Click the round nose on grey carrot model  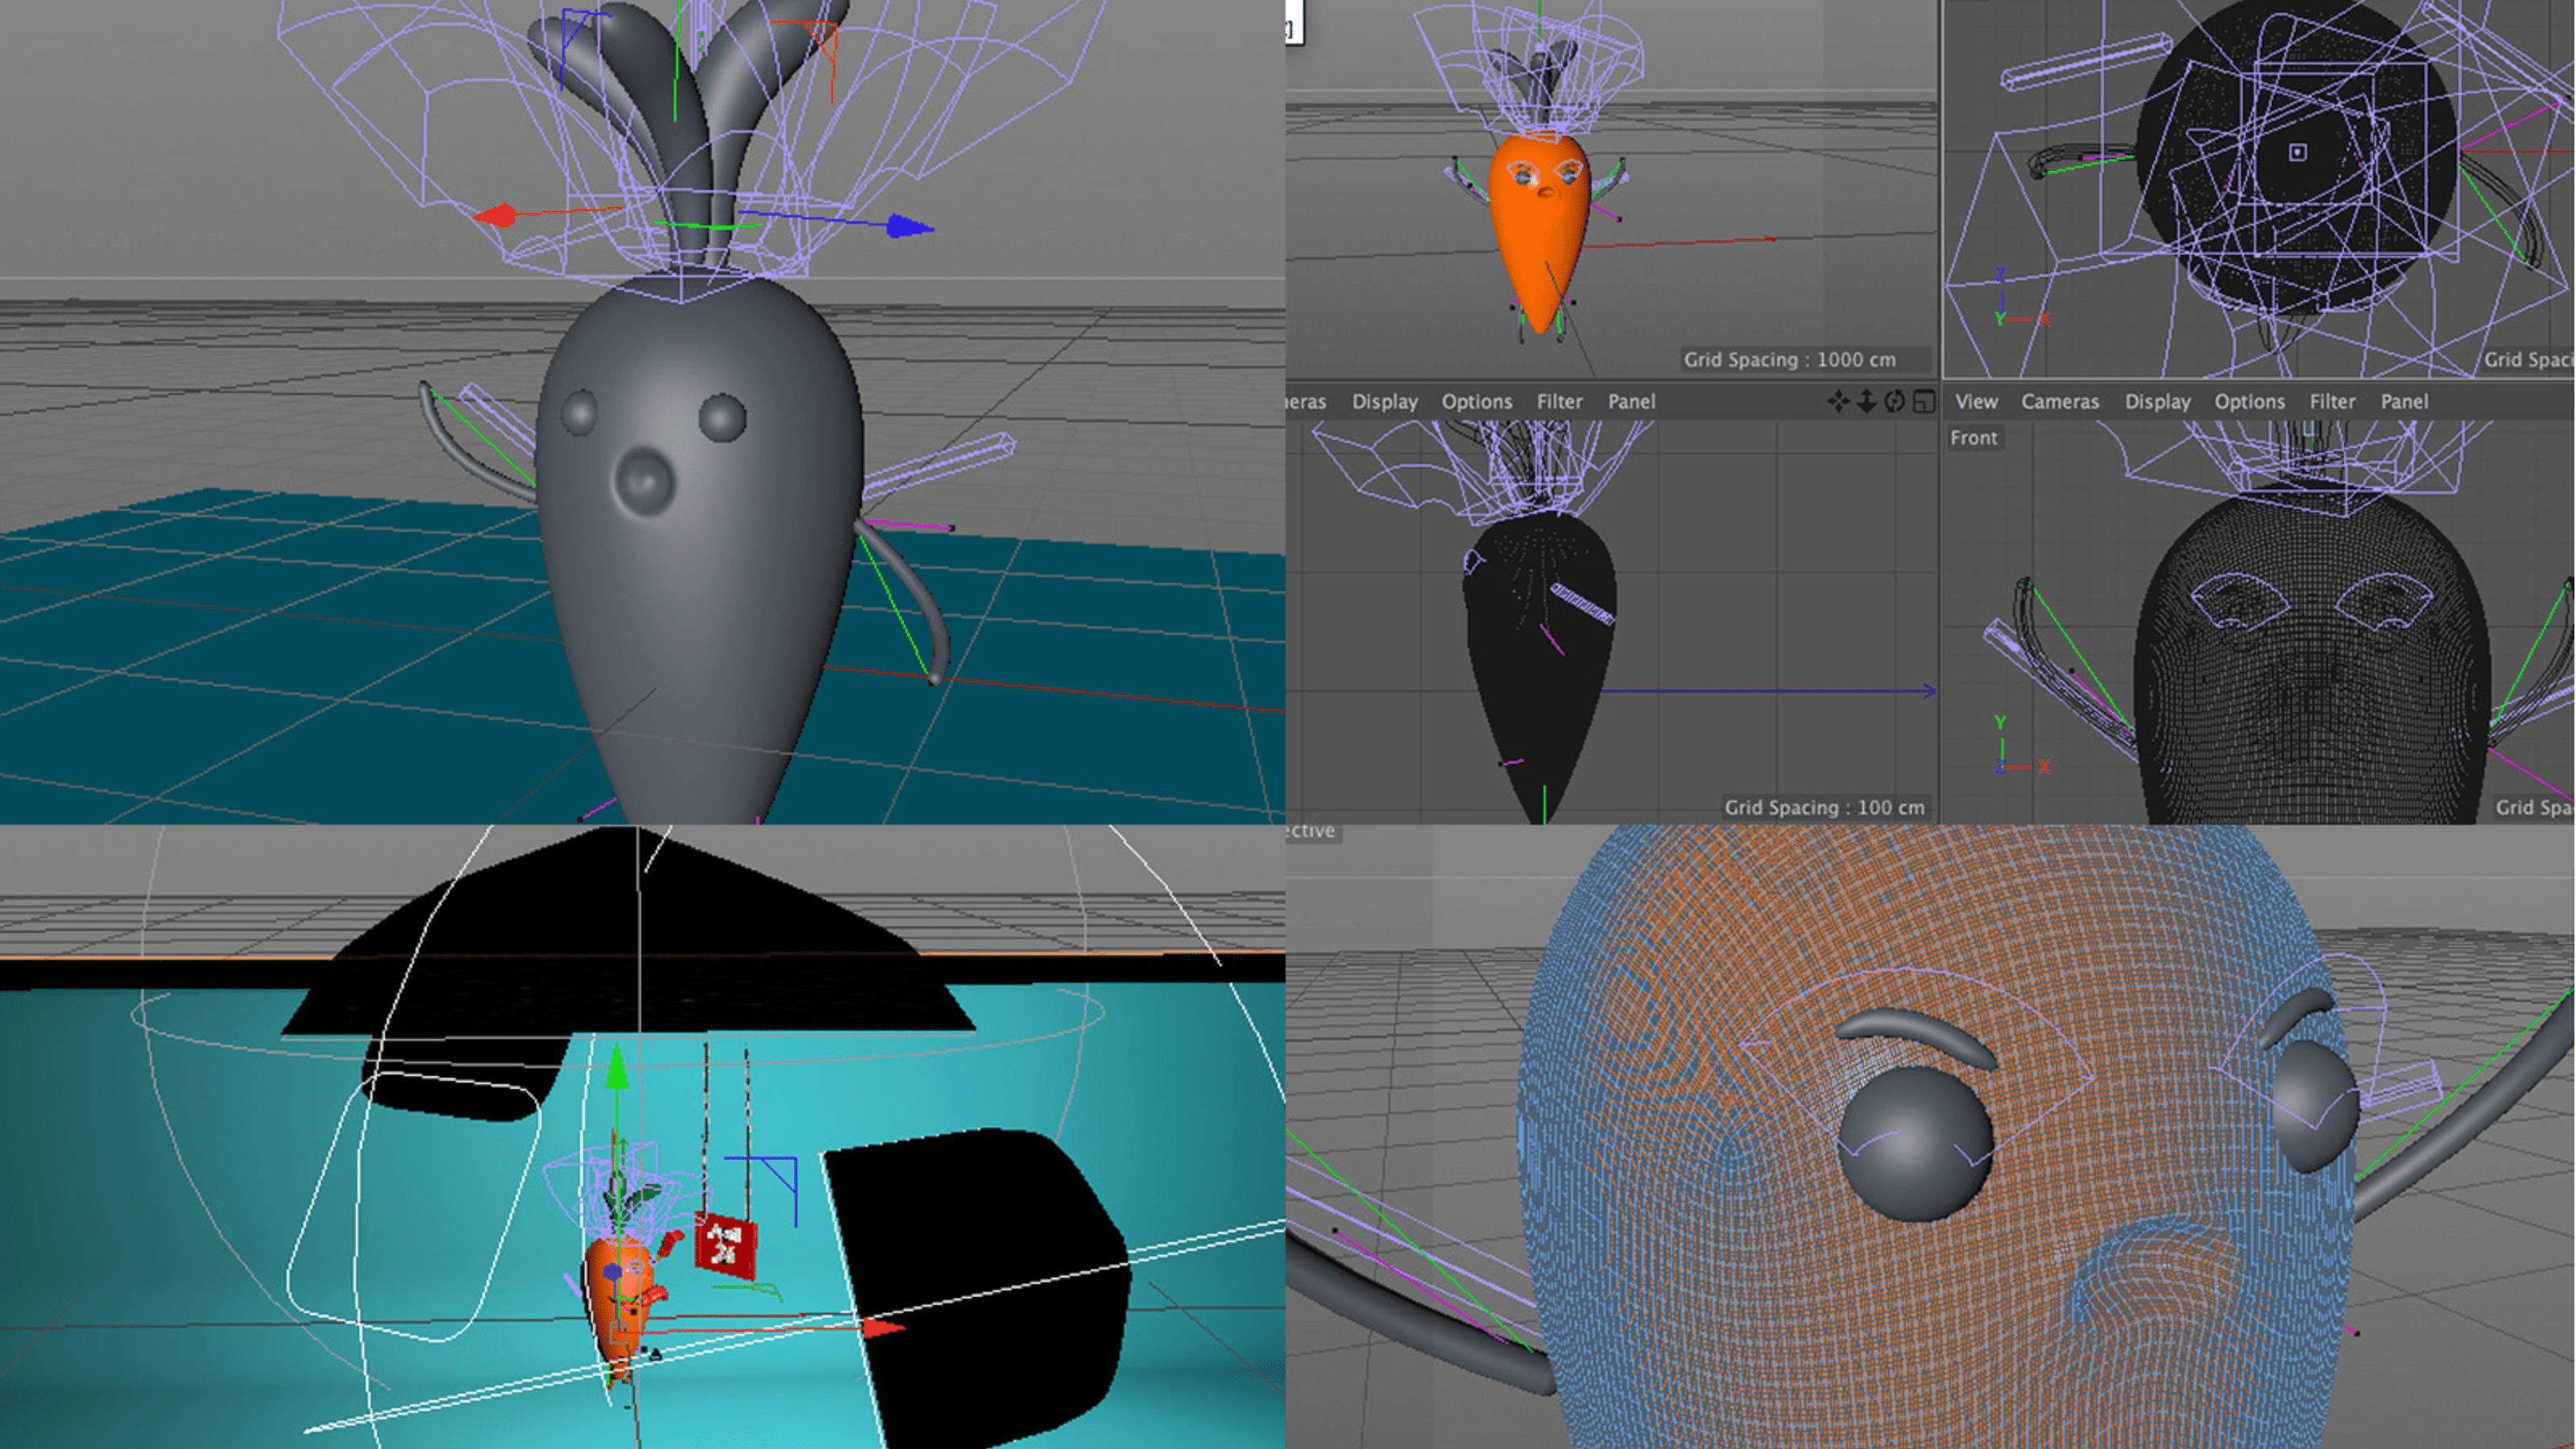[644, 480]
